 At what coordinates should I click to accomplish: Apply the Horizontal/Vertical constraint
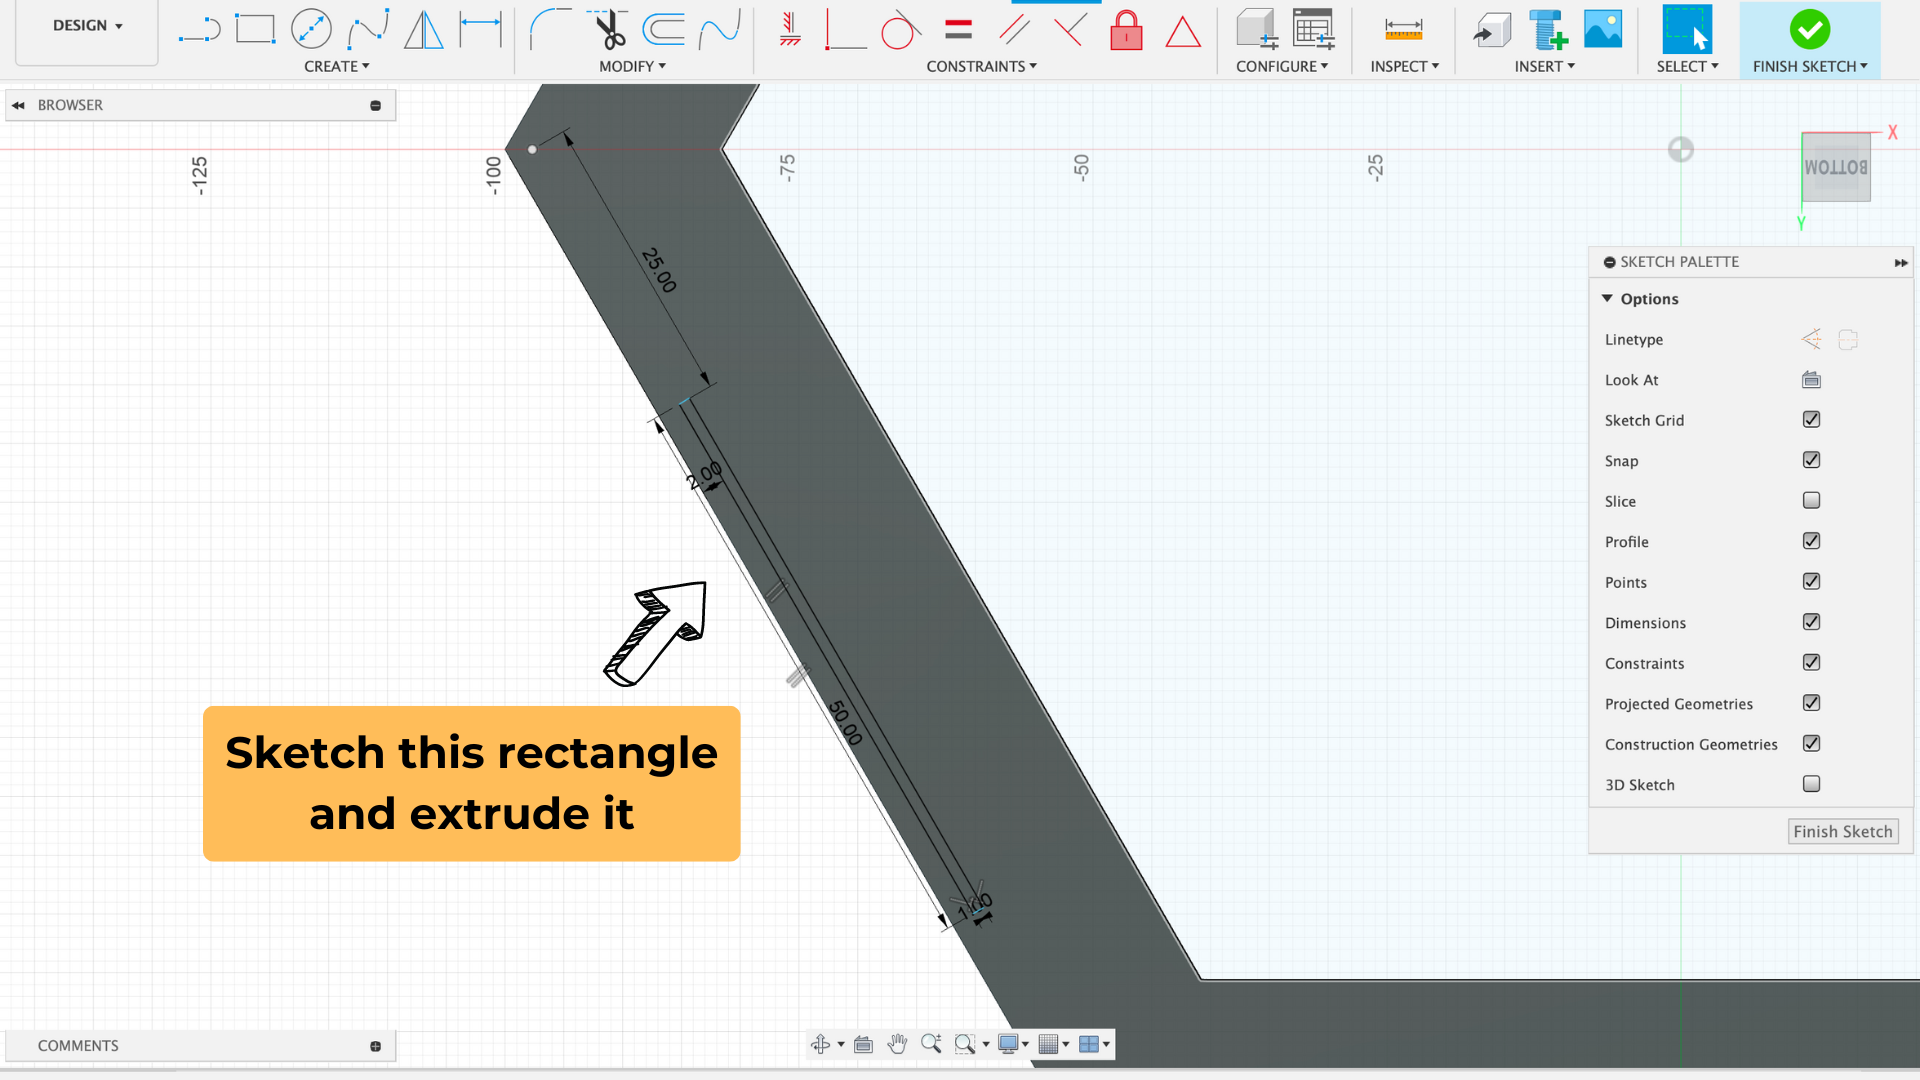(790, 30)
